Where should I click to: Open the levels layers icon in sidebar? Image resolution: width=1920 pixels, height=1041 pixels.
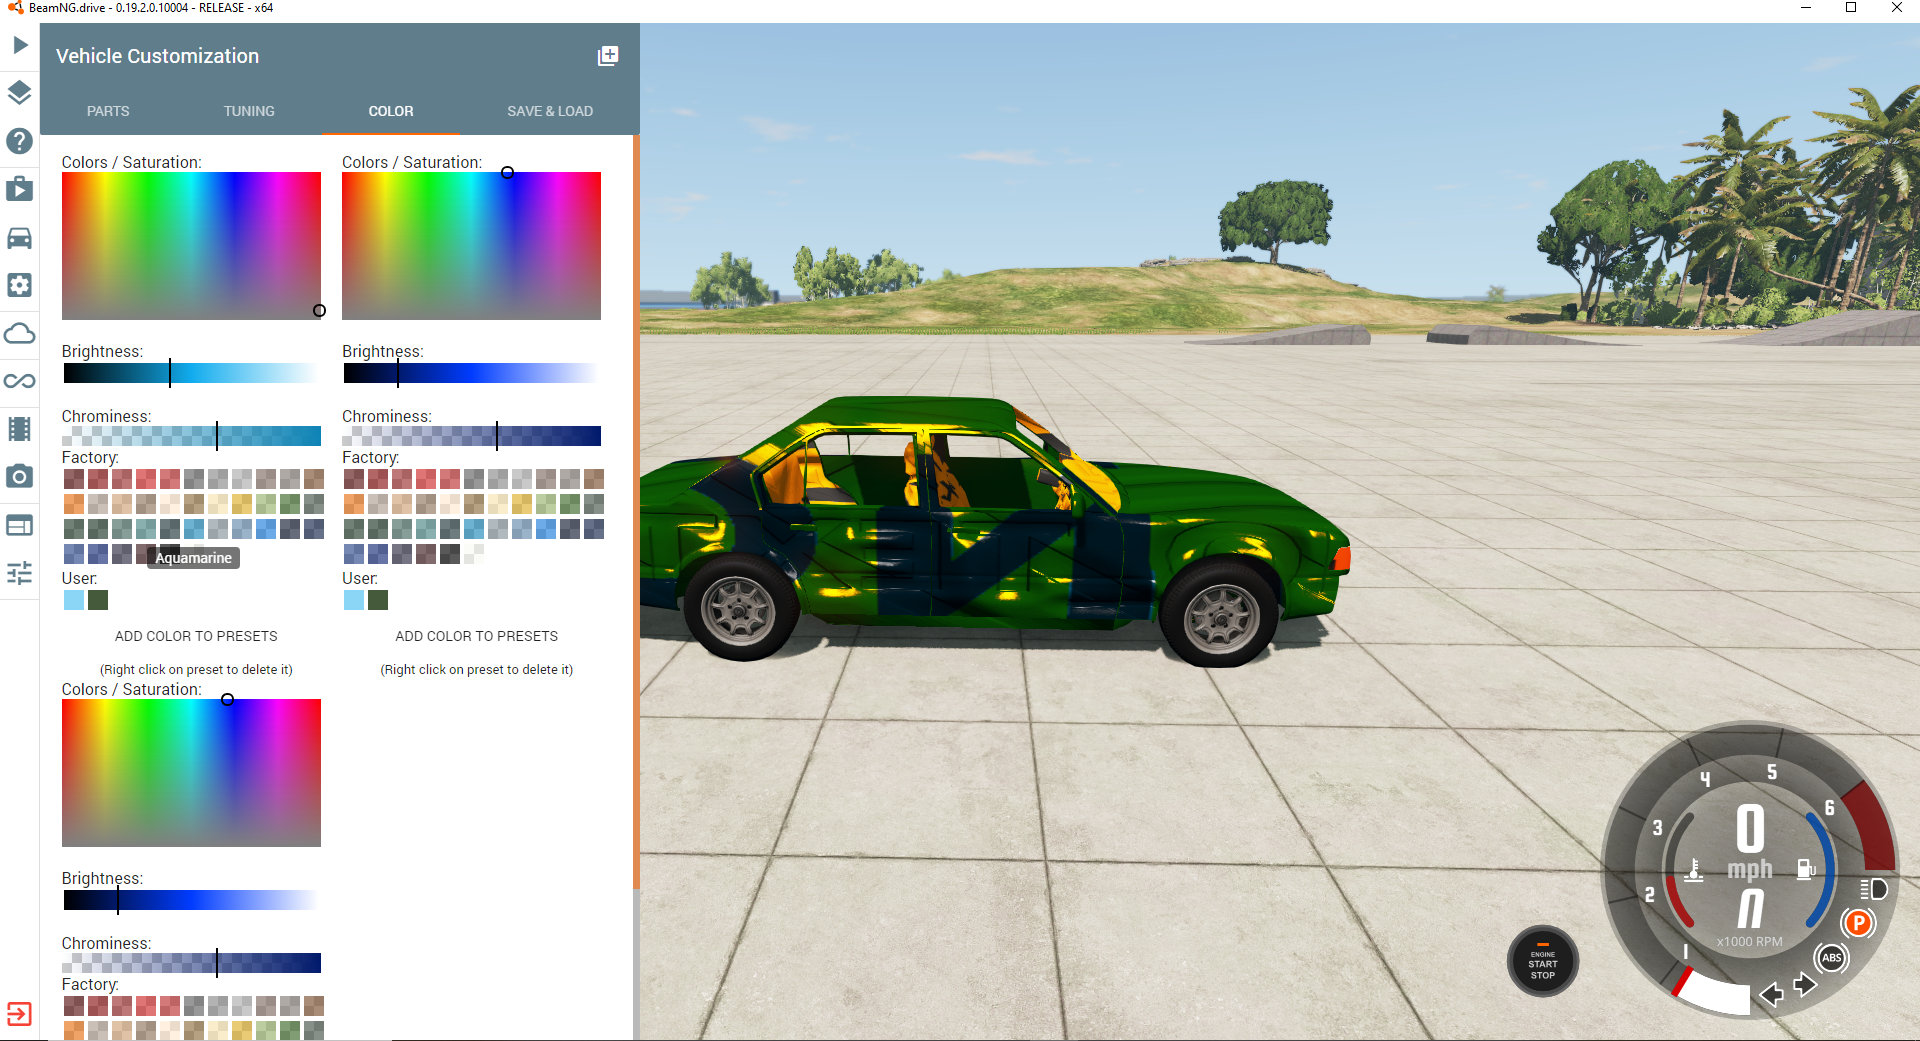20,93
